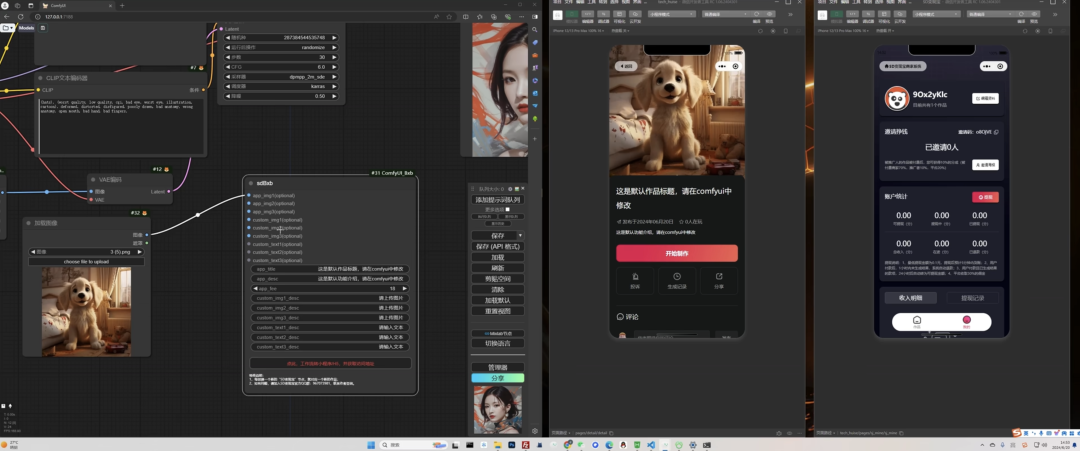Click the 生成记录 clock icon in simulator
Screen dimensions: 1080x451
click(x=677, y=277)
